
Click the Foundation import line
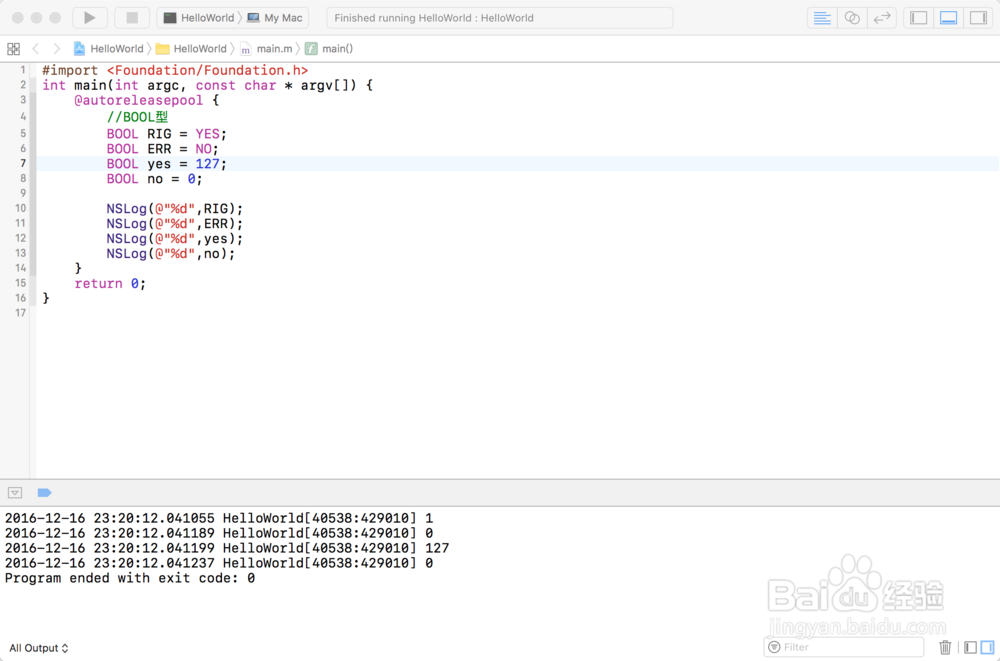175,70
